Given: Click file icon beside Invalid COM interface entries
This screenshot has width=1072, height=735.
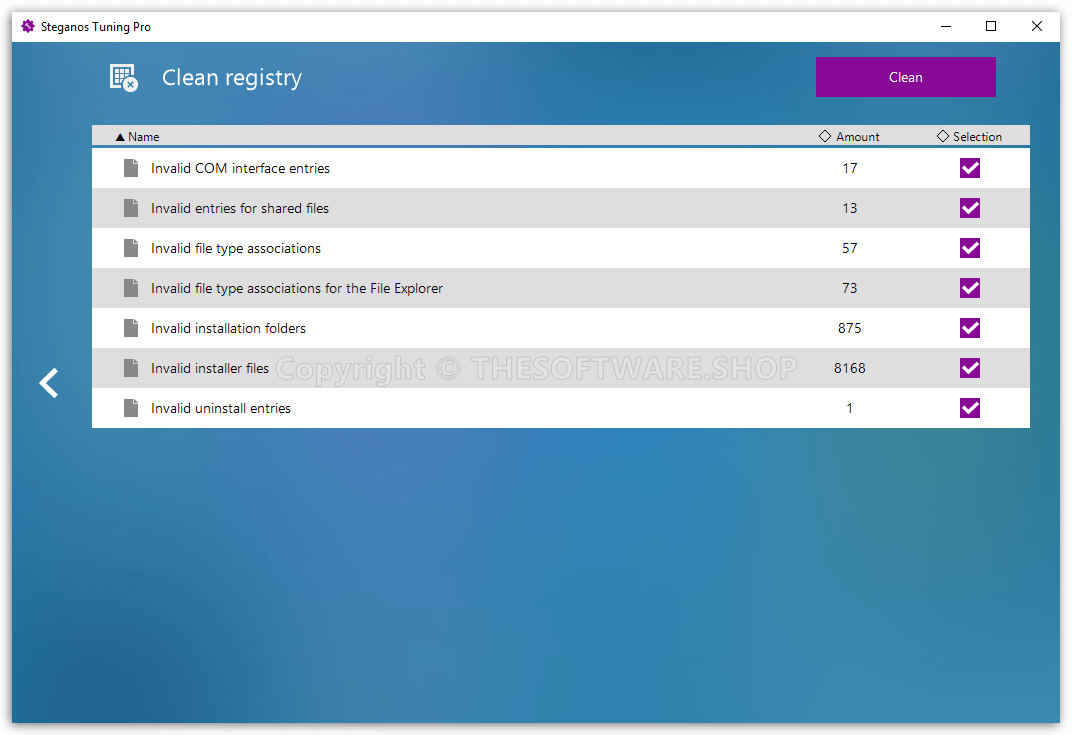Looking at the screenshot, I should 131,168.
